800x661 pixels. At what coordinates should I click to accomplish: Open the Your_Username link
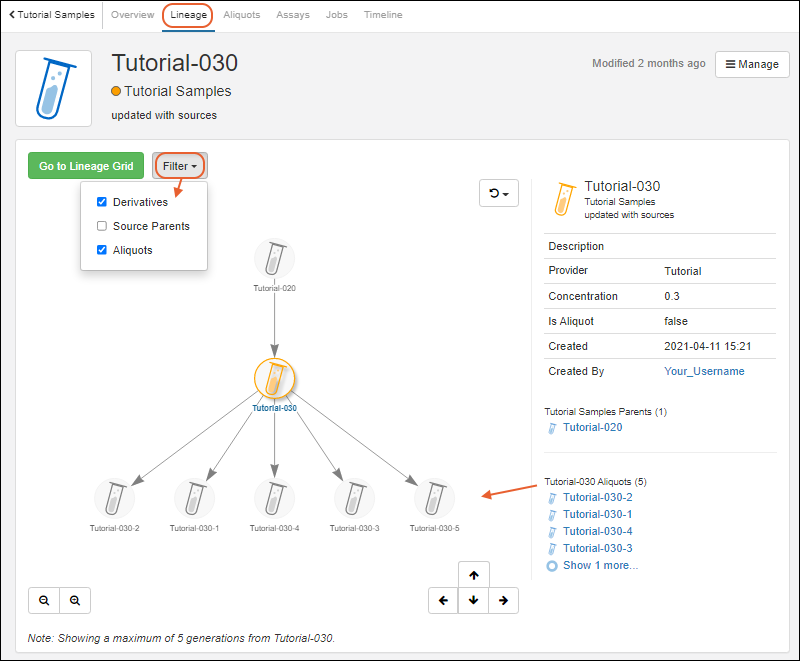click(x=704, y=371)
